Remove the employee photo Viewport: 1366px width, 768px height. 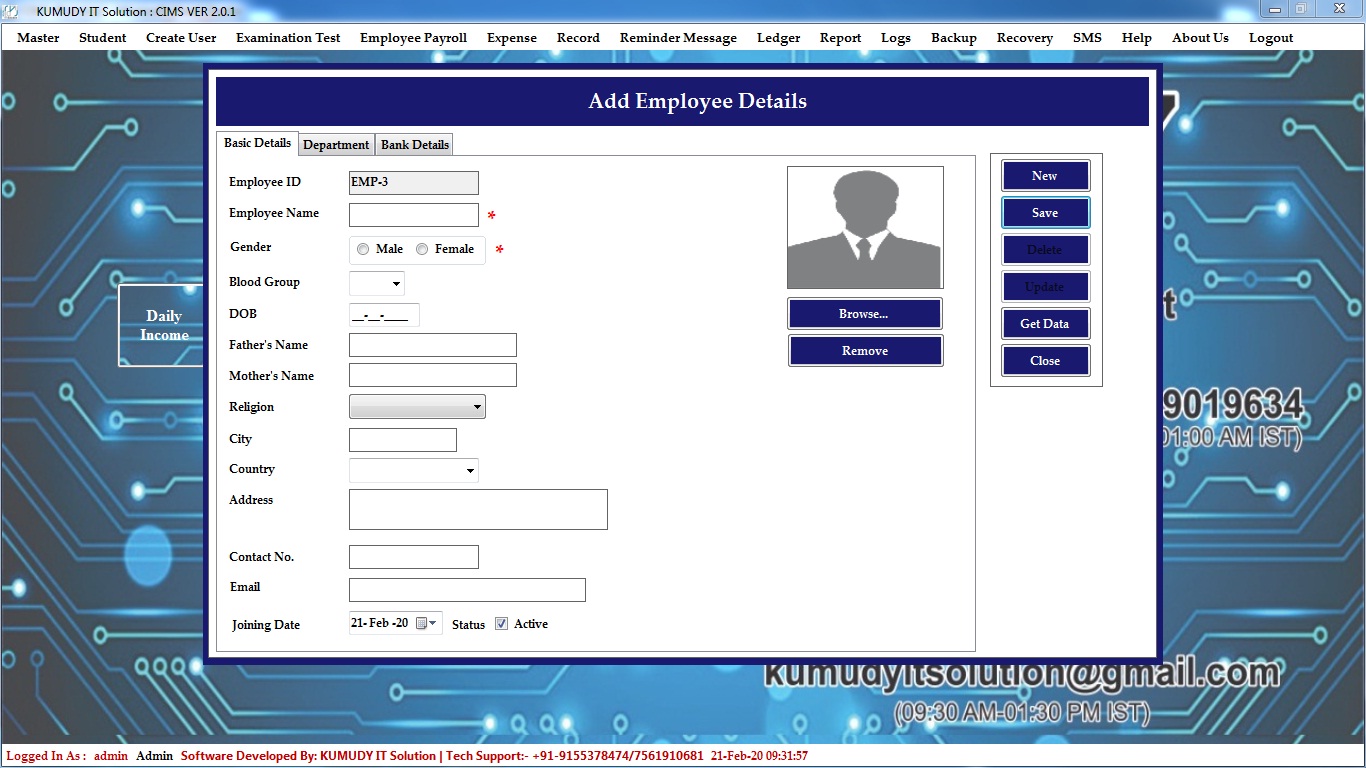click(x=864, y=351)
